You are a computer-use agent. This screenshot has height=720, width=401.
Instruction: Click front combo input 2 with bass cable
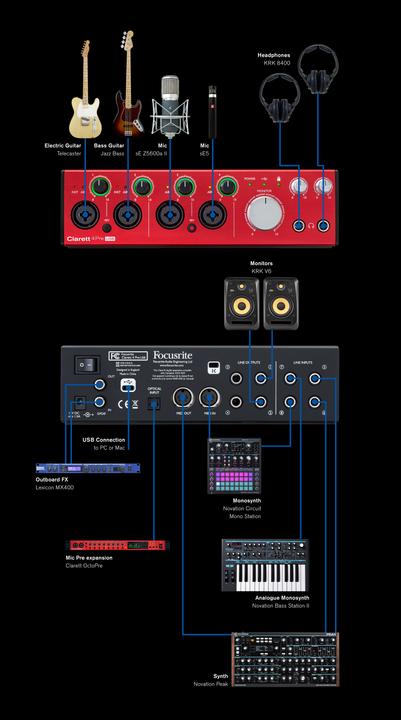(x=127, y=215)
